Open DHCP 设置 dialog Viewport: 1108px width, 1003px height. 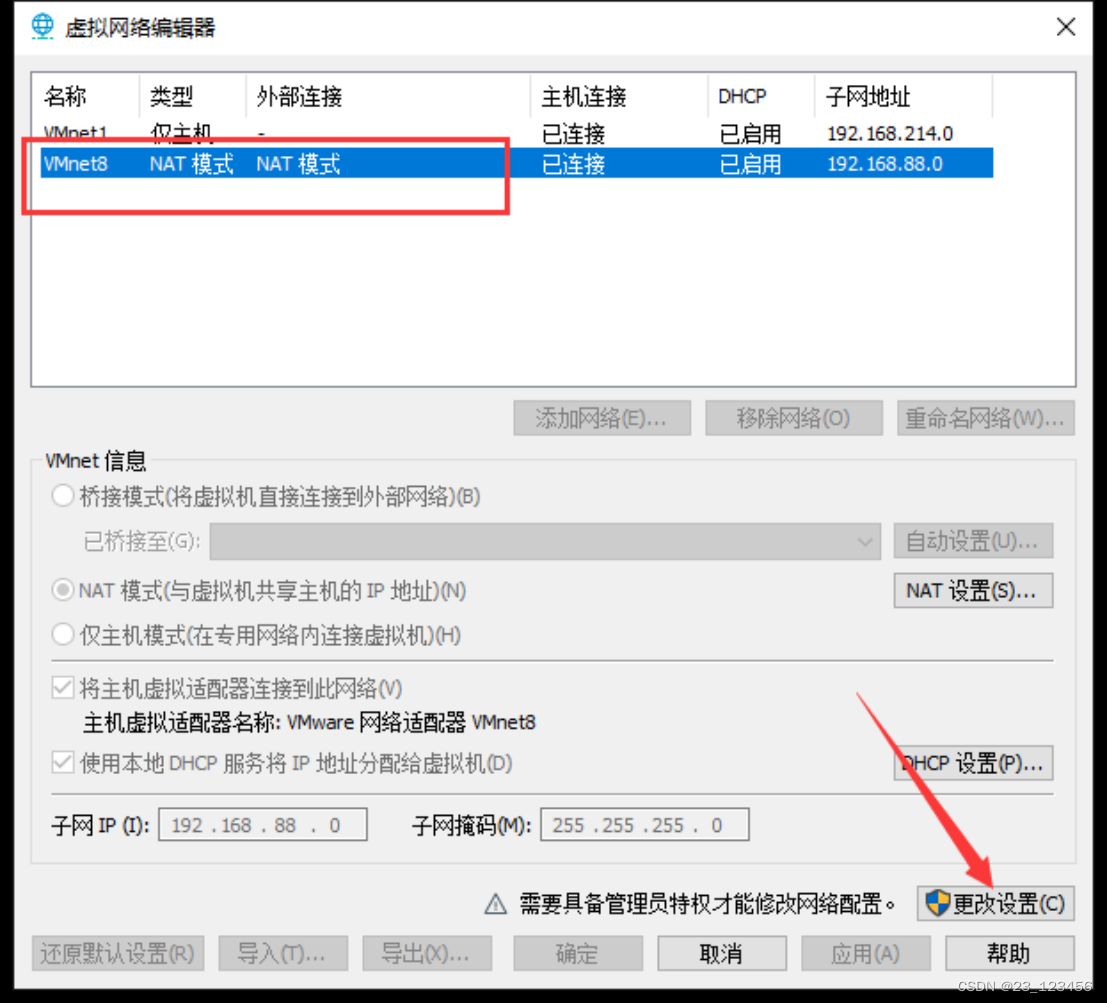tap(972, 763)
